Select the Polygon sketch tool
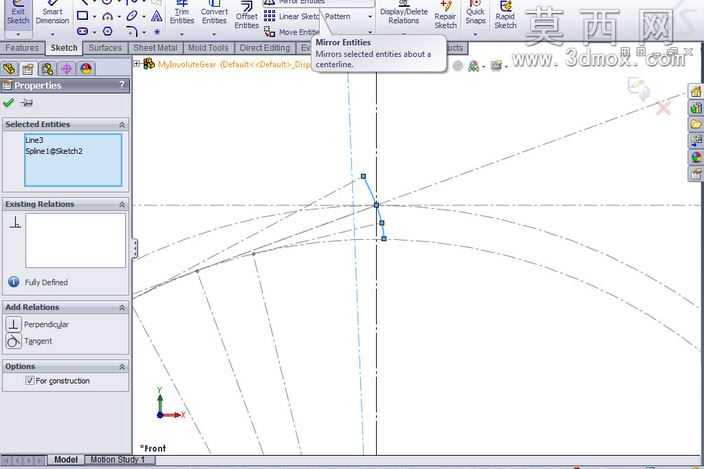 tap(107, 31)
